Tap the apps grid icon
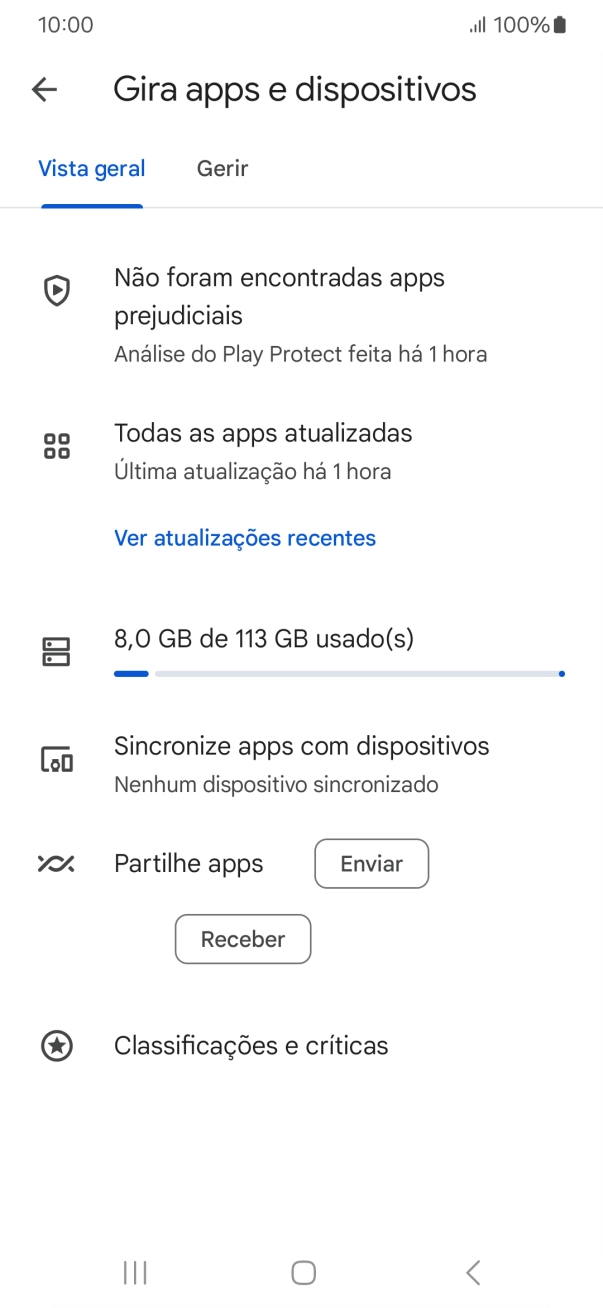Image resolution: width=603 pixels, height=1308 pixels. tap(57, 447)
